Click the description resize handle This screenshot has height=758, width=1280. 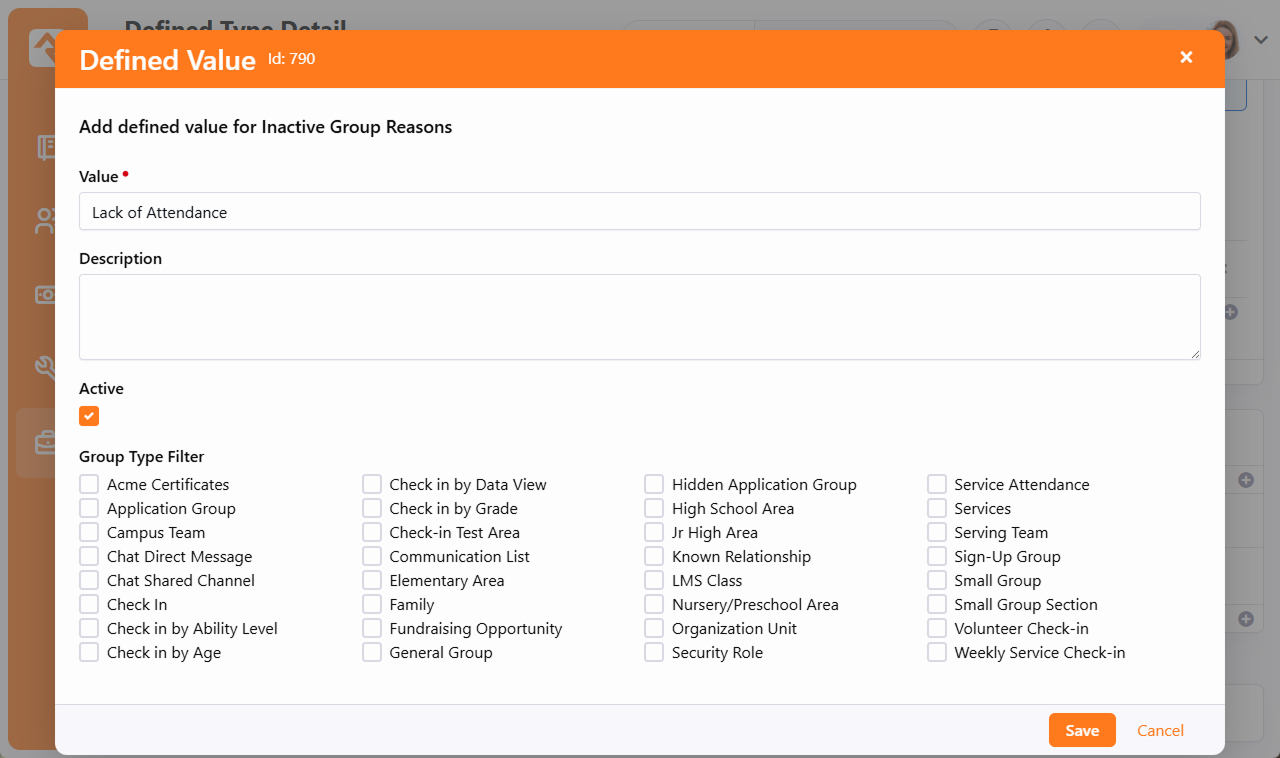click(1194, 353)
